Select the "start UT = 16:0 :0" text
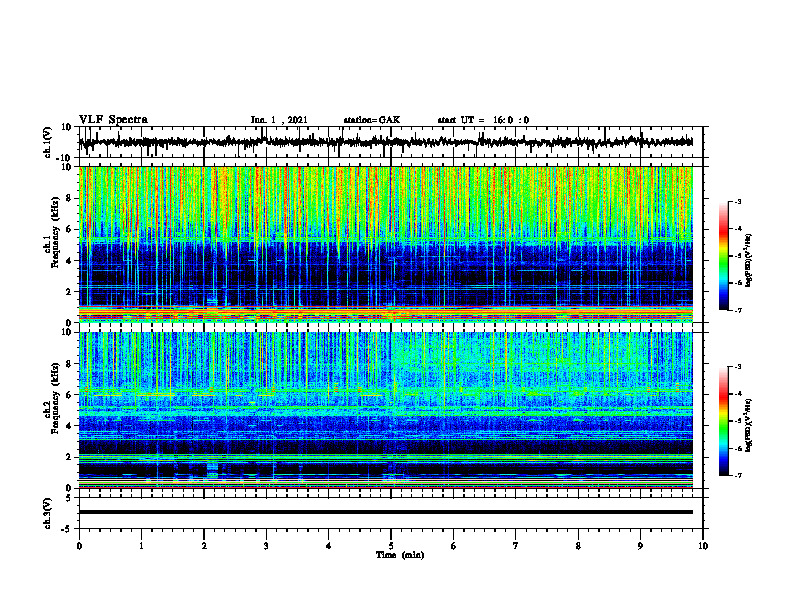 [483, 120]
